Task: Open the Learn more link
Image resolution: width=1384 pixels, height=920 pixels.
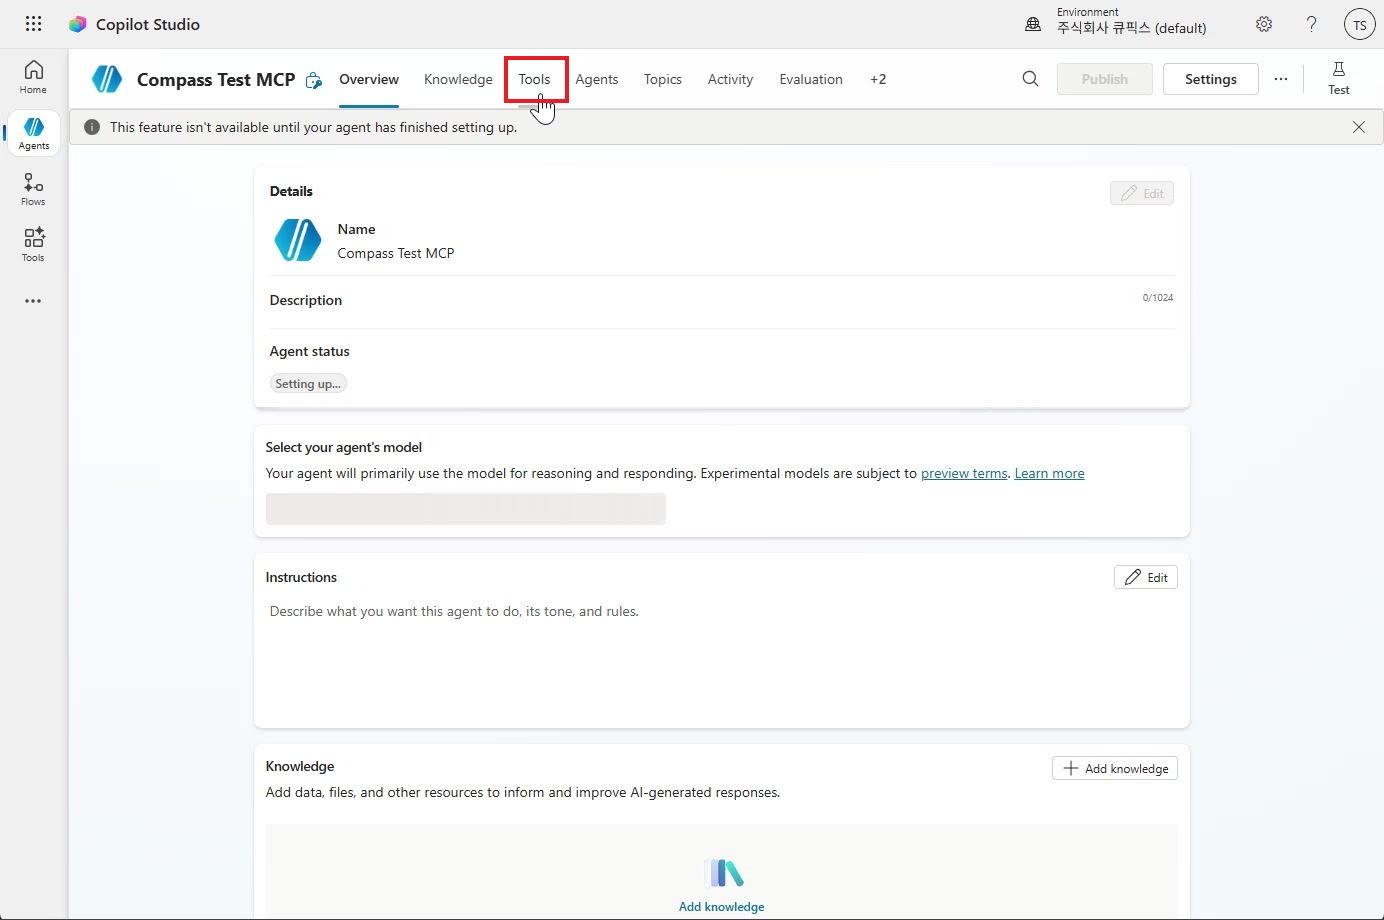Action: 1049,473
